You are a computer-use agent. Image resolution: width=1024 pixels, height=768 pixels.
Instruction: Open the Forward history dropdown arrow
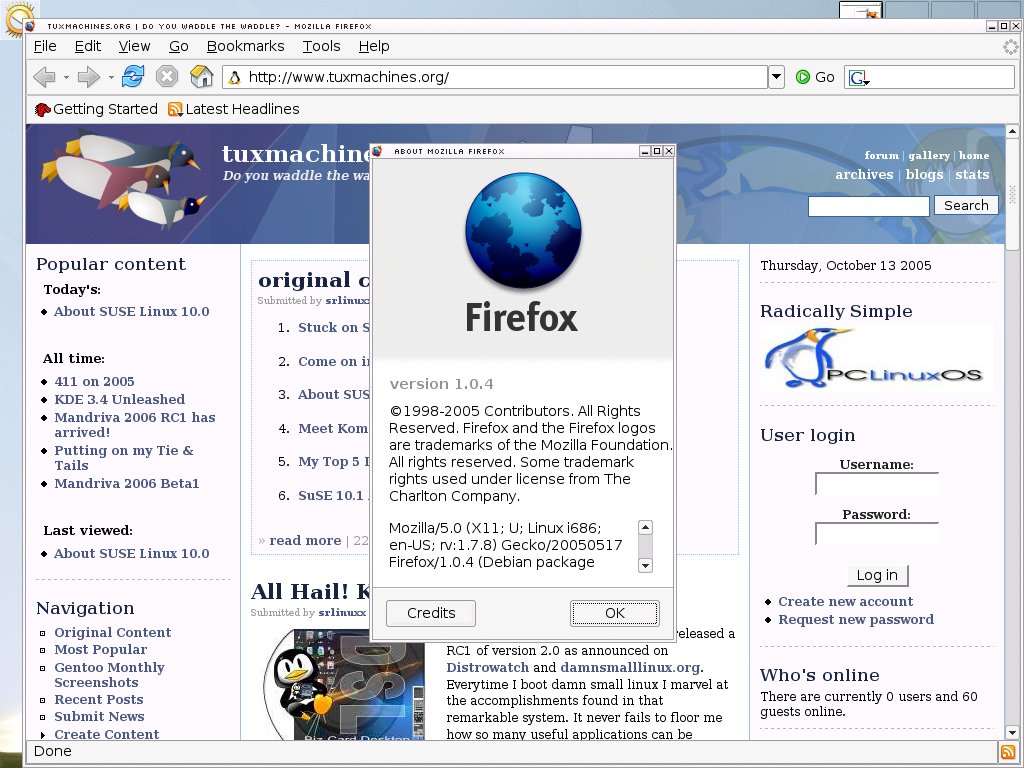click(111, 78)
